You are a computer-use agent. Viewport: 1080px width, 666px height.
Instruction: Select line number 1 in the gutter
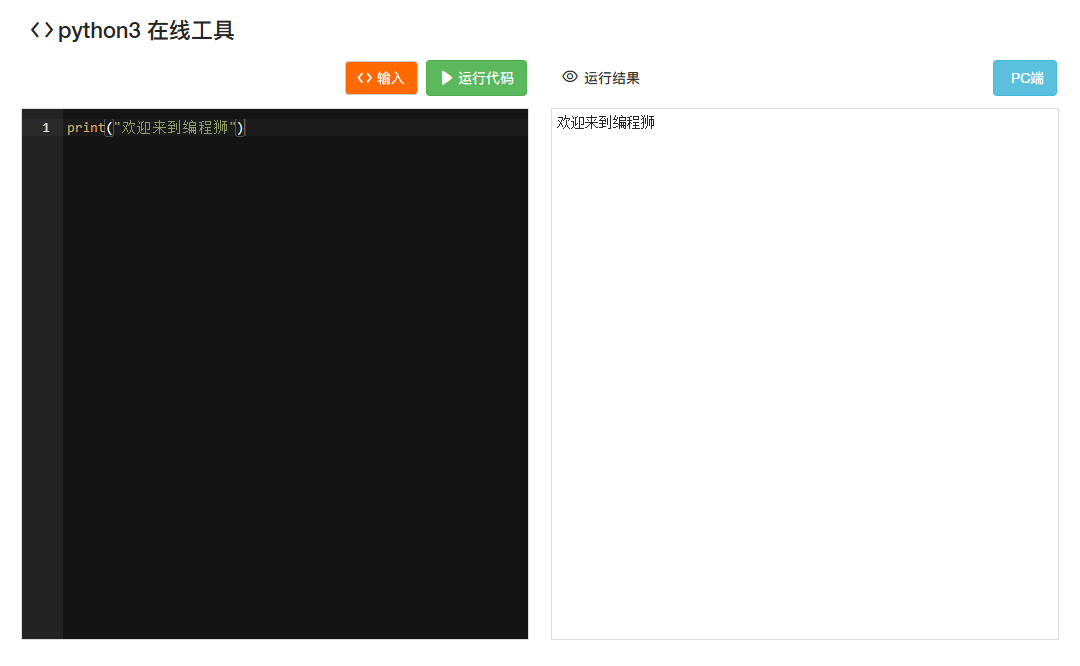tap(45, 127)
